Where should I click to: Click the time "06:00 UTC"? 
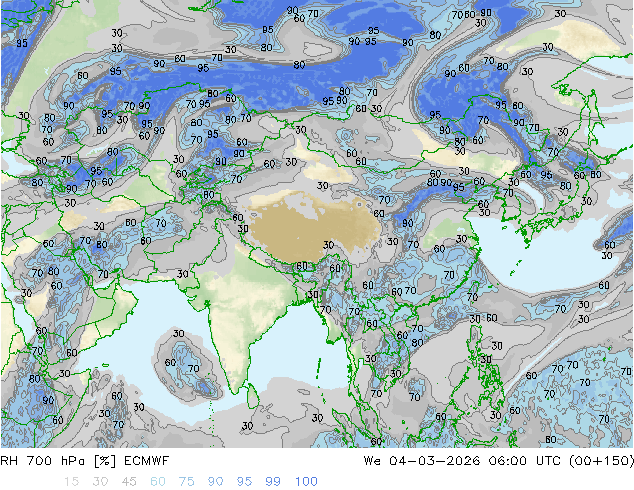pos(524,460)
